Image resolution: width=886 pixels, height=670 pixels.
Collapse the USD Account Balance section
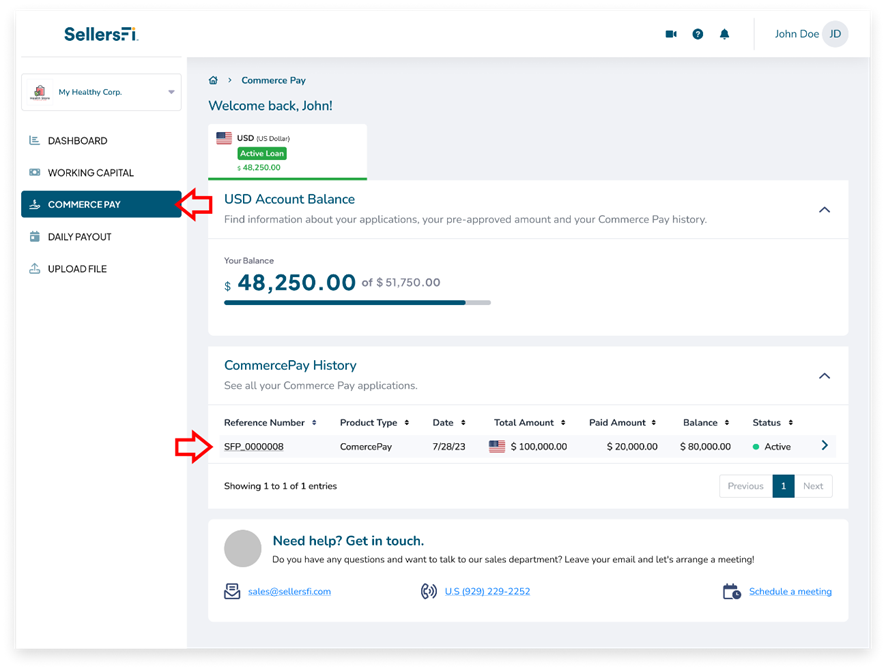[x=824, y=210]
